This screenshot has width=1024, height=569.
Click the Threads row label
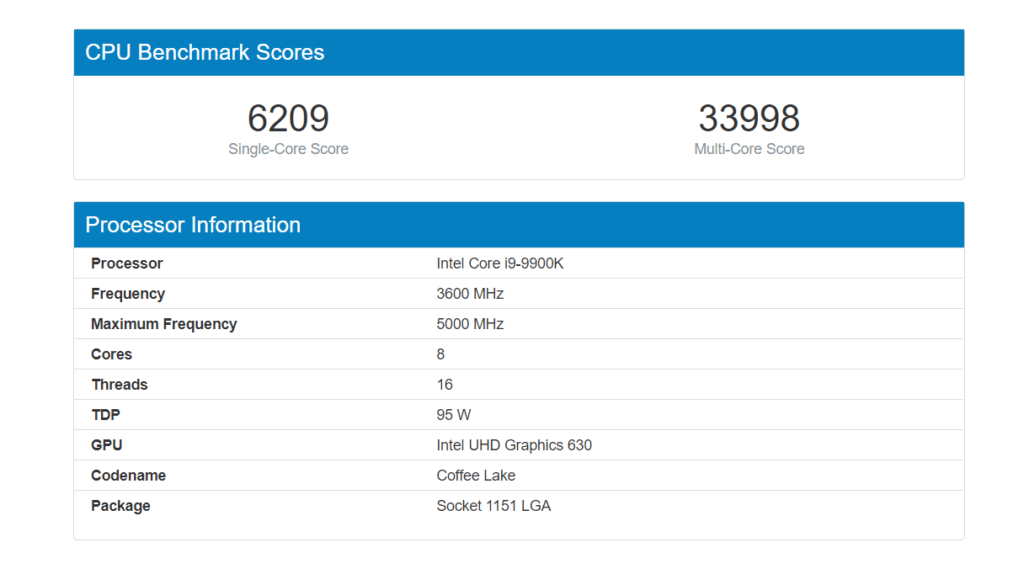[120, 385]
